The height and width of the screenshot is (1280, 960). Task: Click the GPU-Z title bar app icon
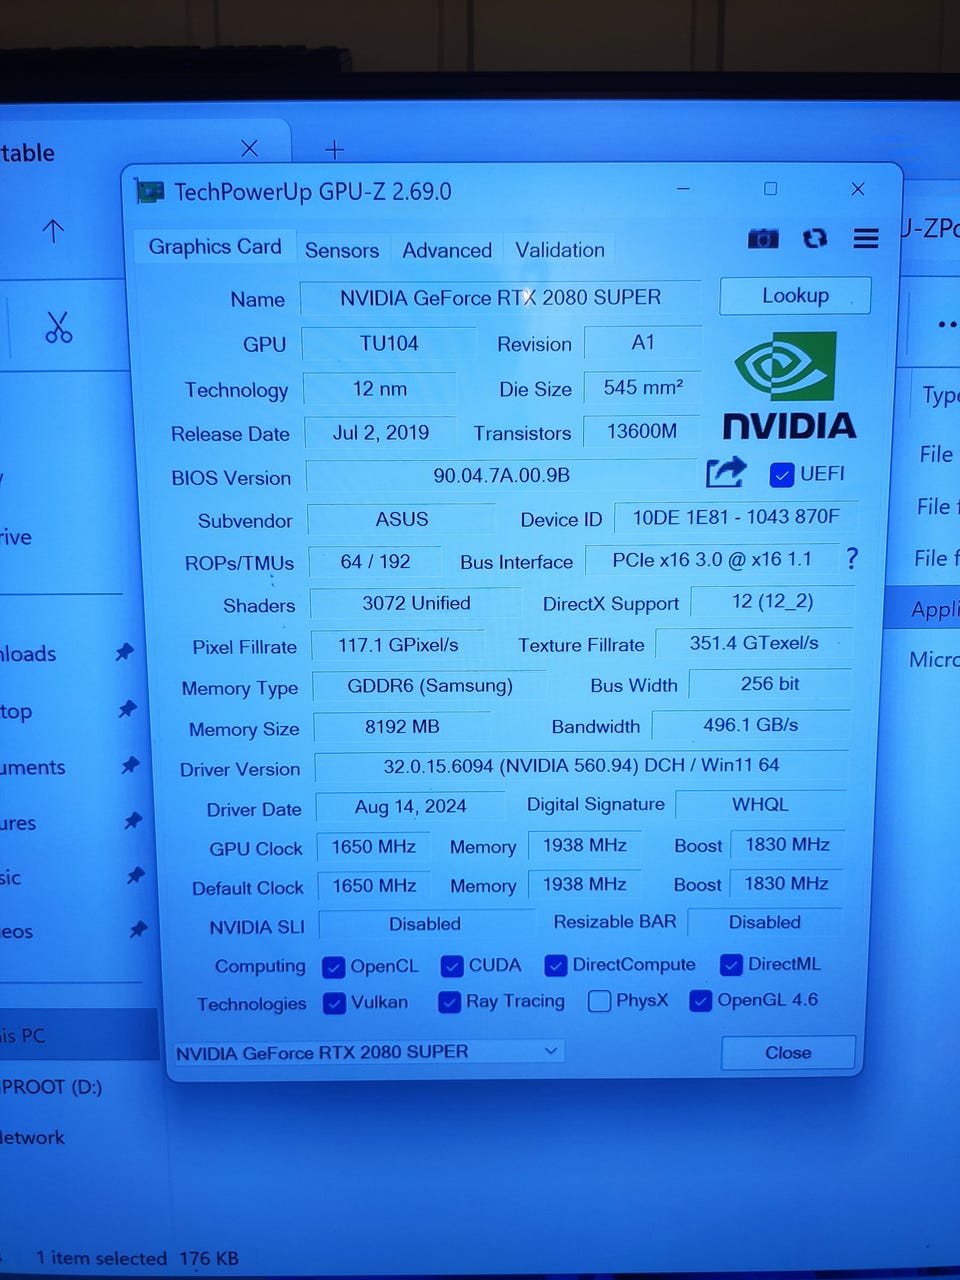click(150, 191)
